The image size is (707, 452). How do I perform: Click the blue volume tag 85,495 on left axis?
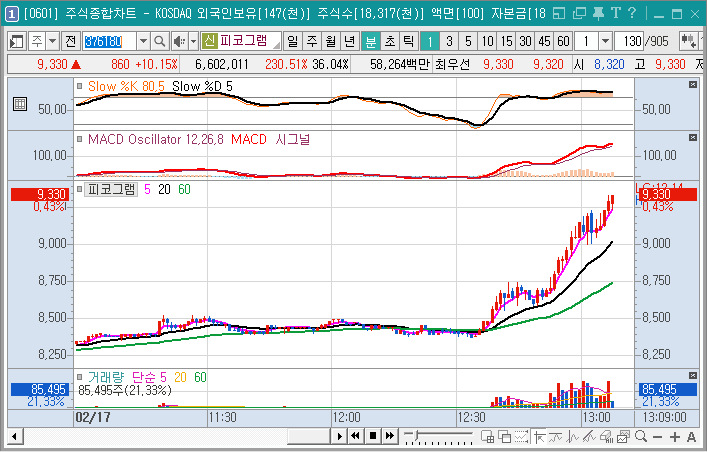click(x=40, y=389)
